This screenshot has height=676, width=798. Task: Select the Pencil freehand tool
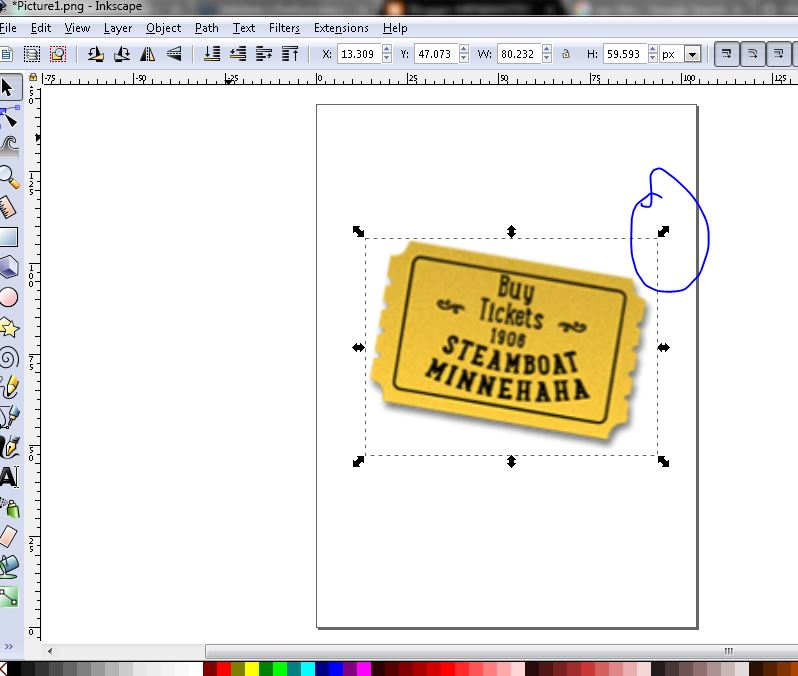[9, 387]
